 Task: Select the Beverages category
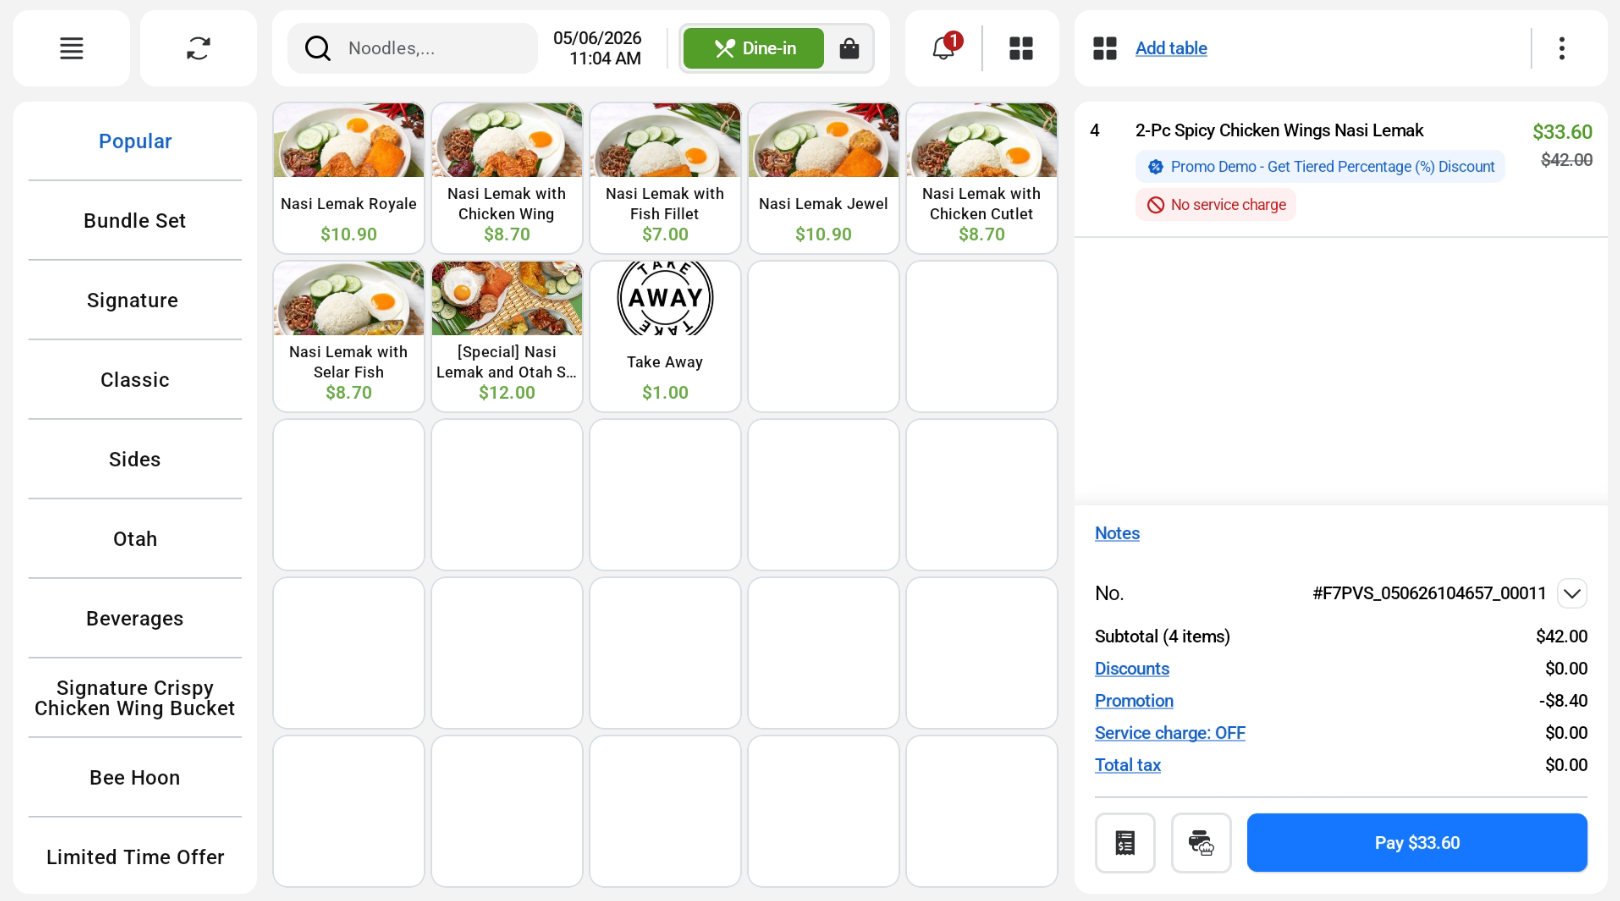[135, 619]
